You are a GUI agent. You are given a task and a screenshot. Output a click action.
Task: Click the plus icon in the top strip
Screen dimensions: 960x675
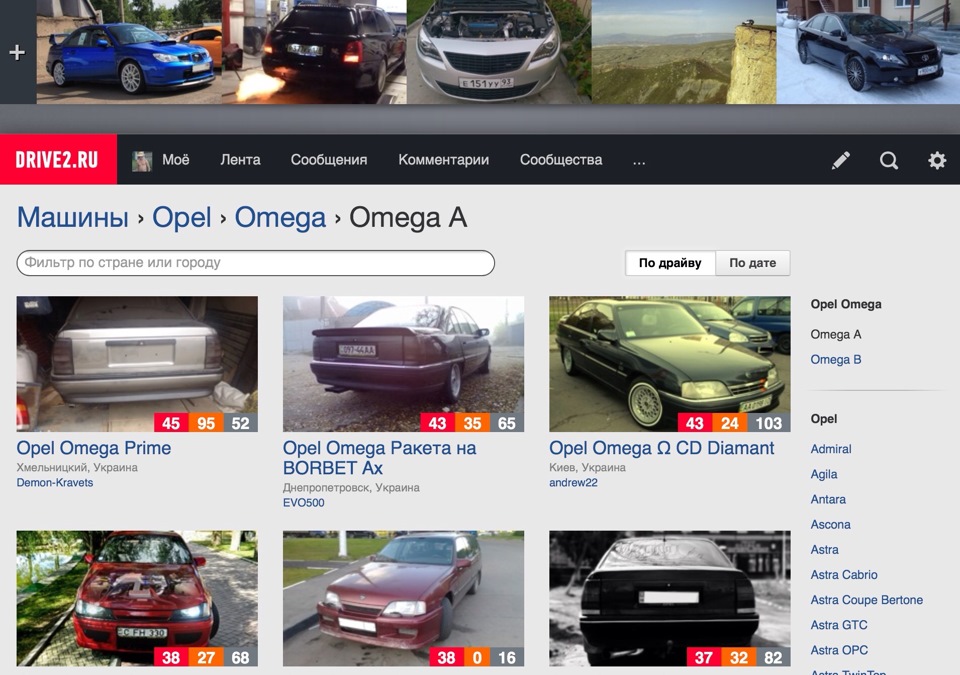(x=17, y=53)
